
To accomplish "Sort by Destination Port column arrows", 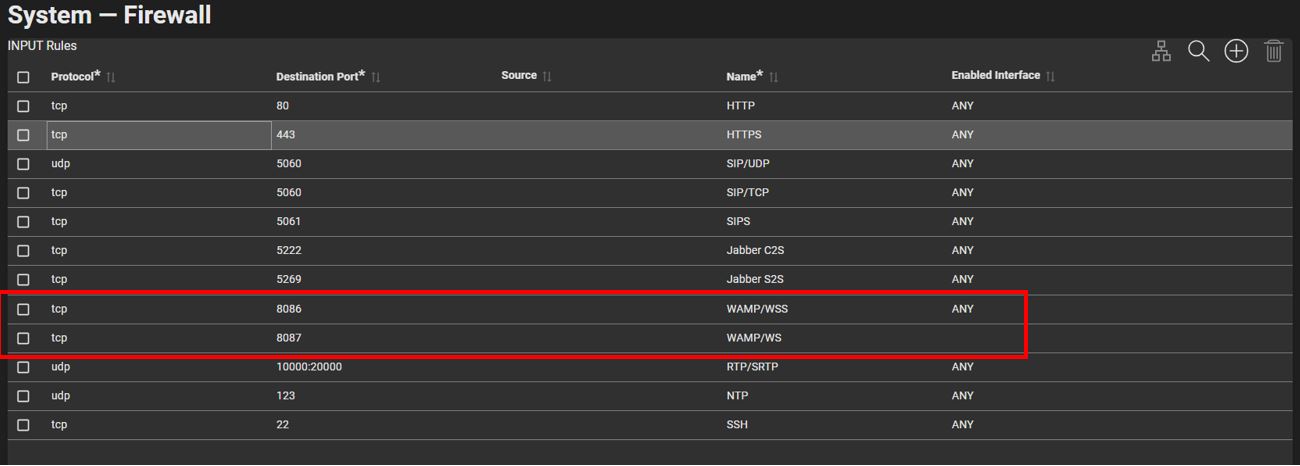I will 375,77.
